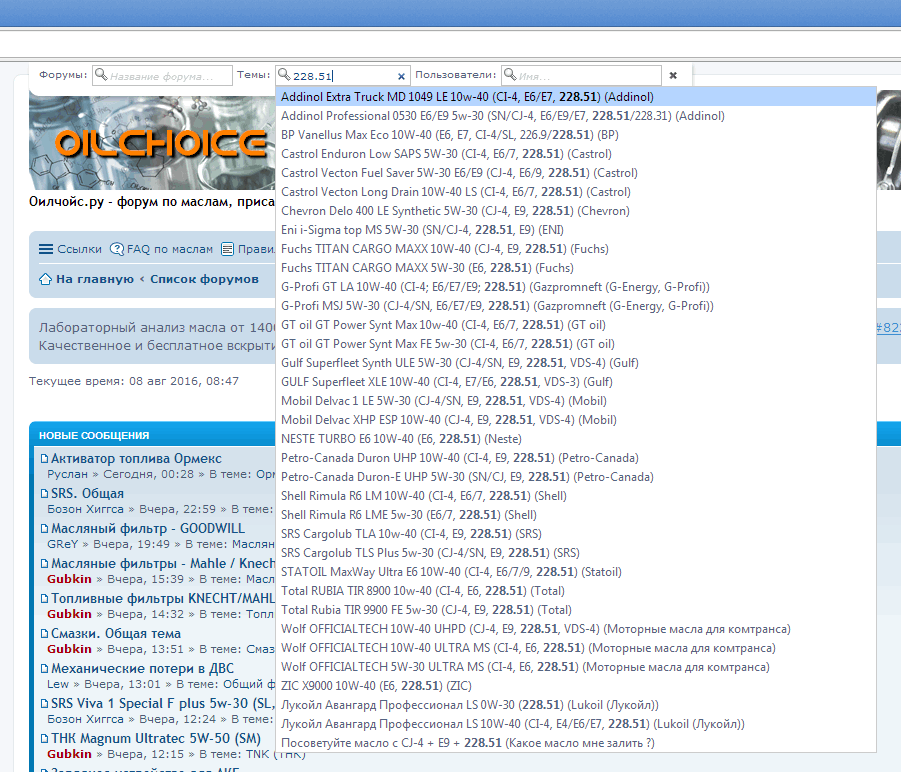Go to forum home via house icon
The width and height of the screenshot is (901, 772).
pyautogui.click(x=45, y=279)
